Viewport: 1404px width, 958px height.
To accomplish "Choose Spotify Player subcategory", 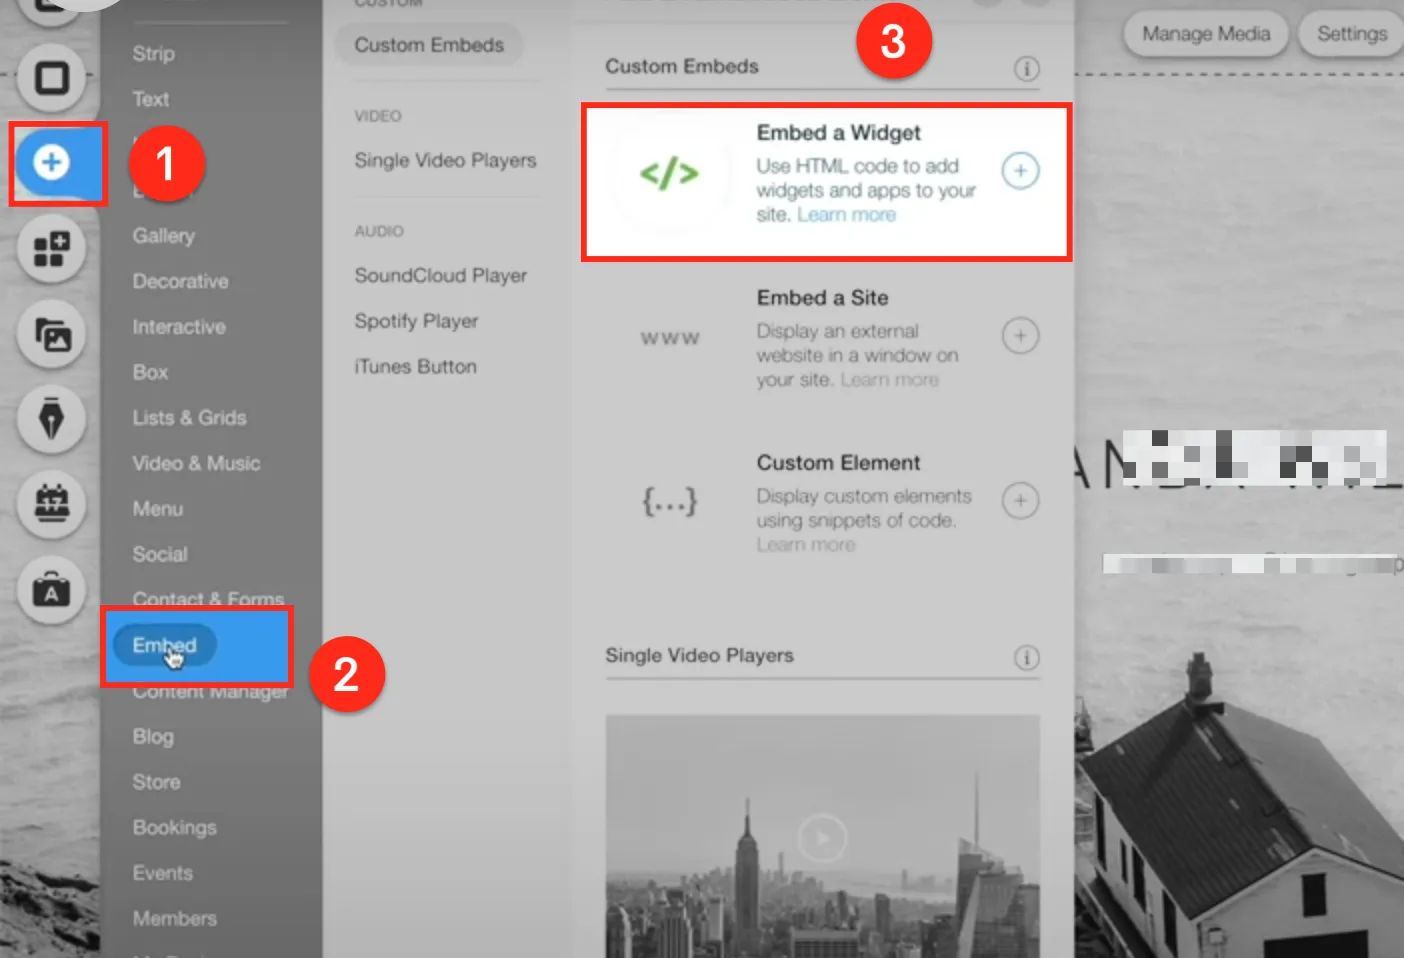I will 416,321.
